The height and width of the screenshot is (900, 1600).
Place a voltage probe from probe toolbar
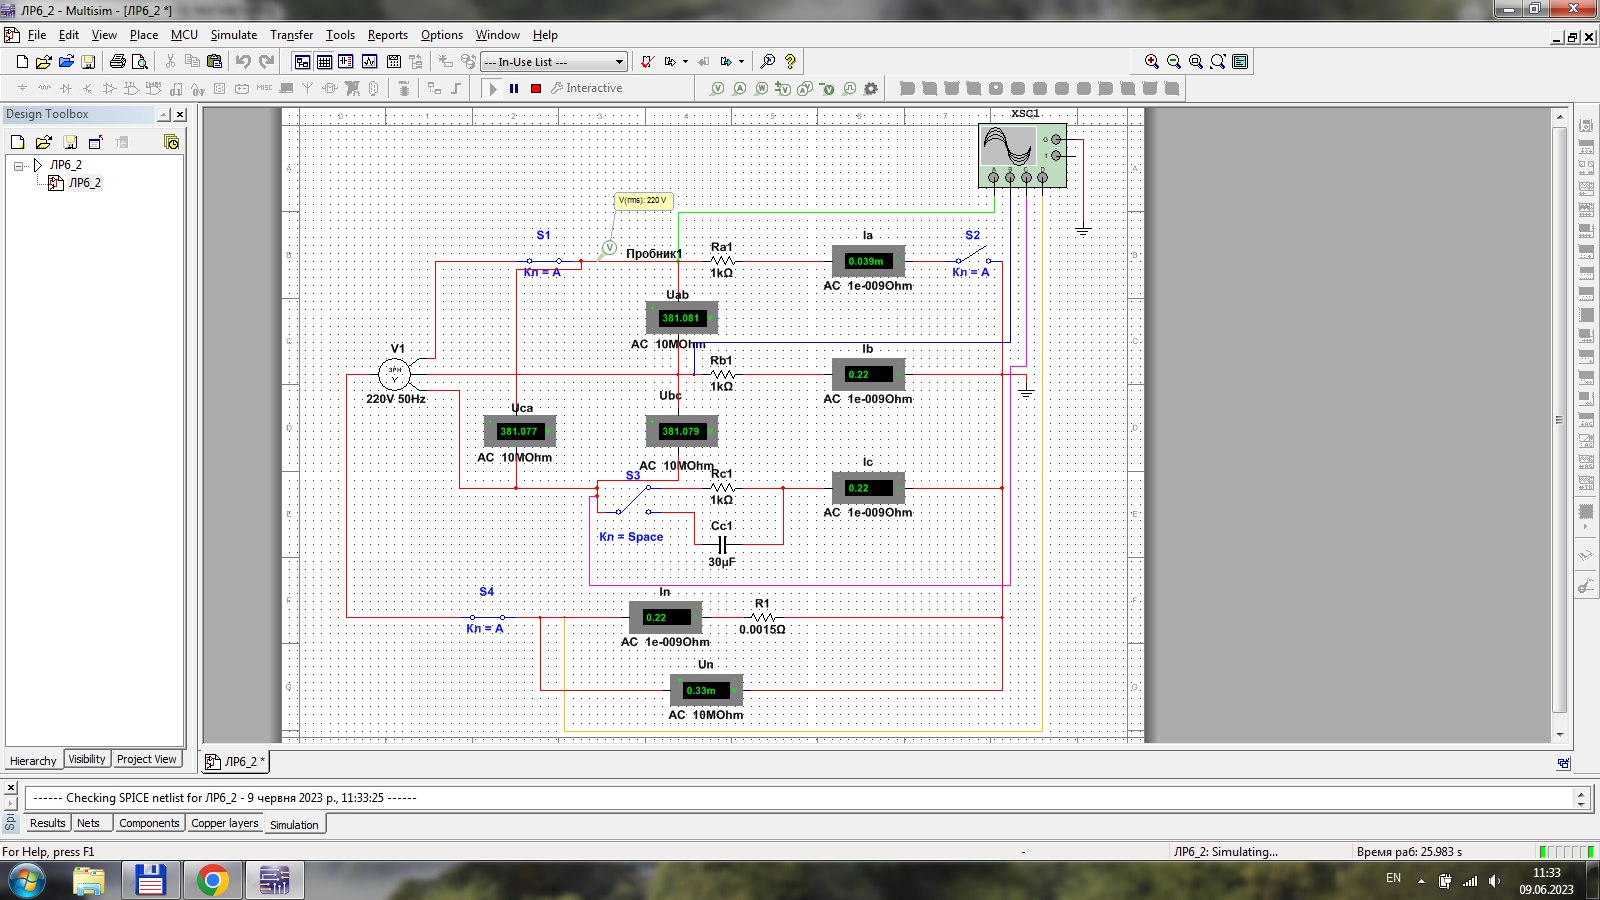coord(717,89)
